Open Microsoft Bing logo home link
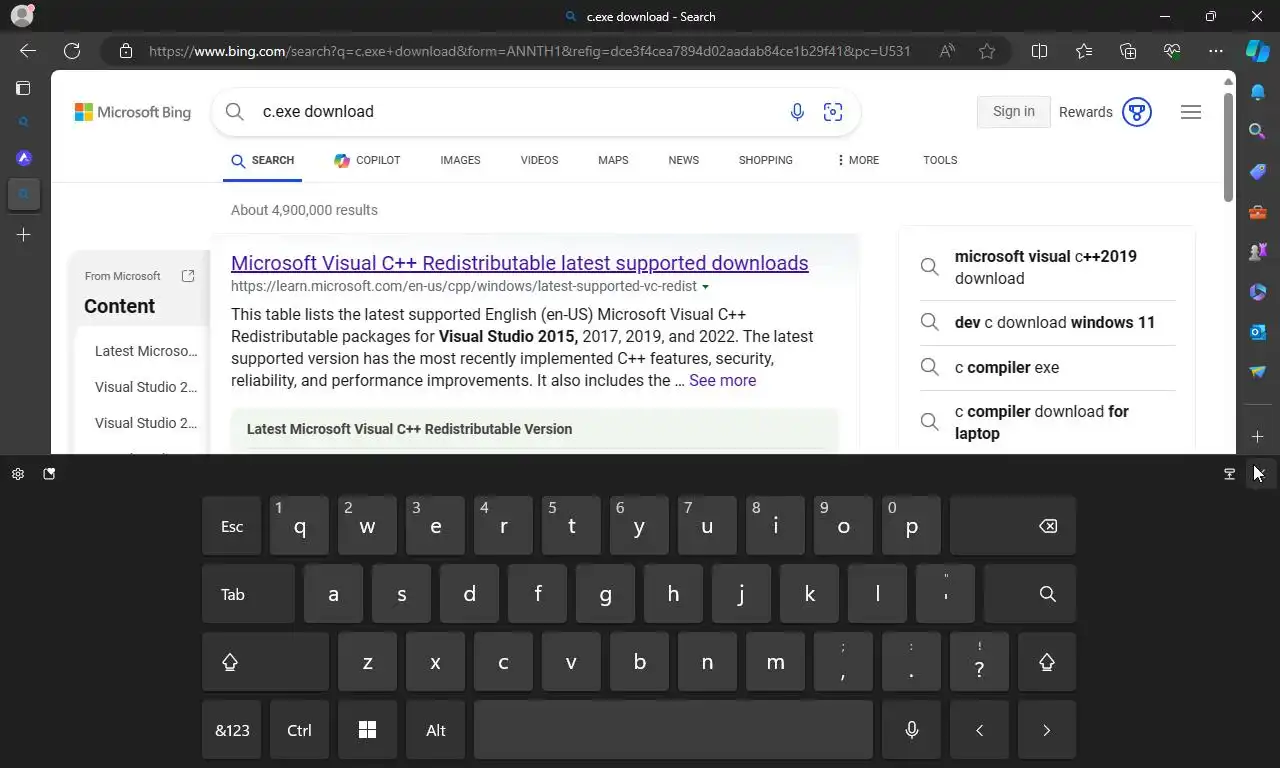 click(133, 112)
